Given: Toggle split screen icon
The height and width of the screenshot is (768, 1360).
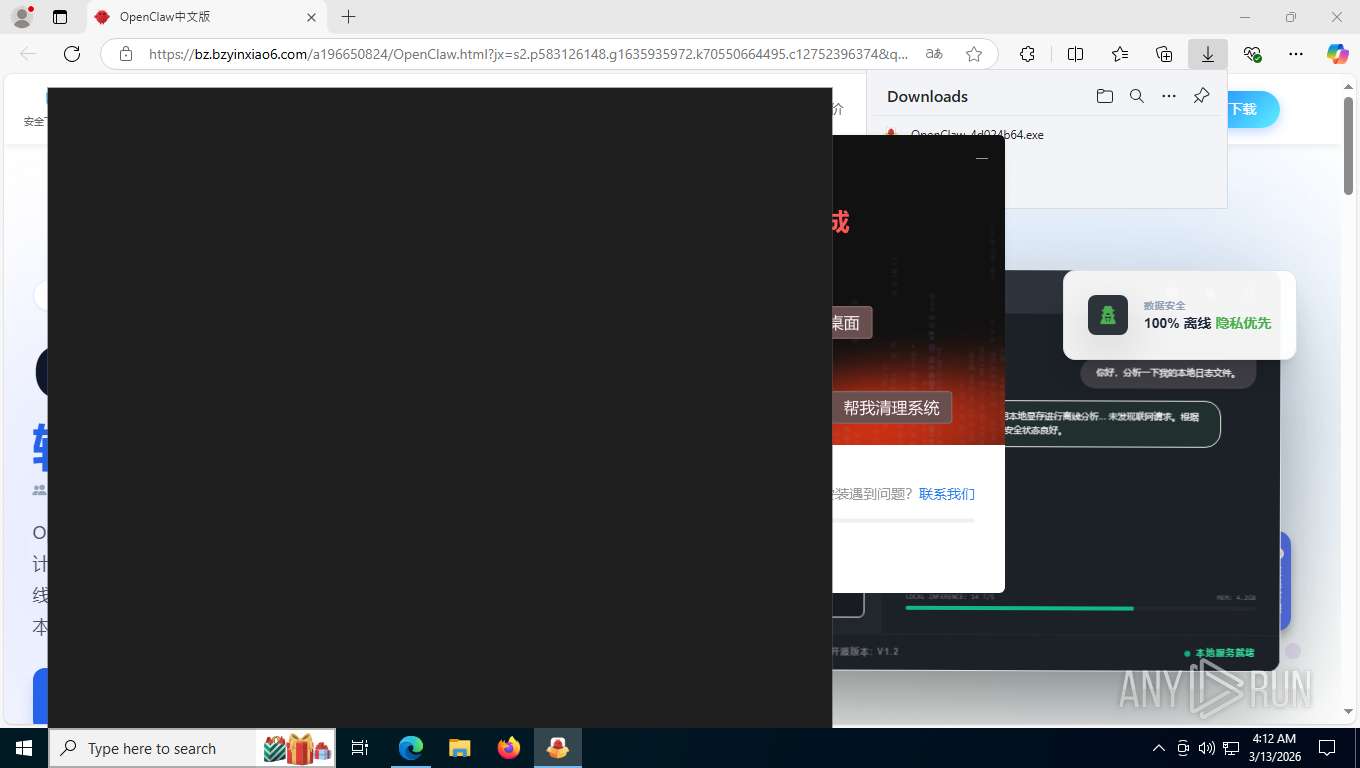Looking at the screenshot, I should tap(1075, 54).
